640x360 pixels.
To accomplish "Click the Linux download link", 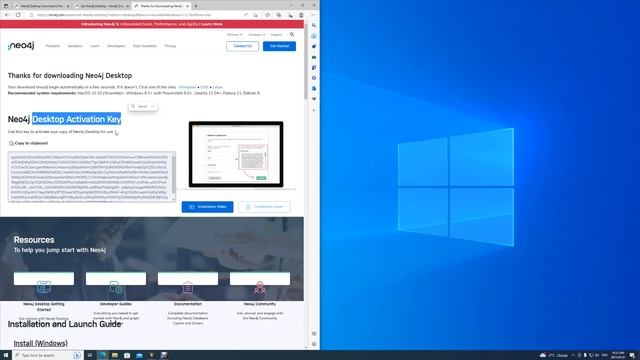I will (x=218, y=87).
